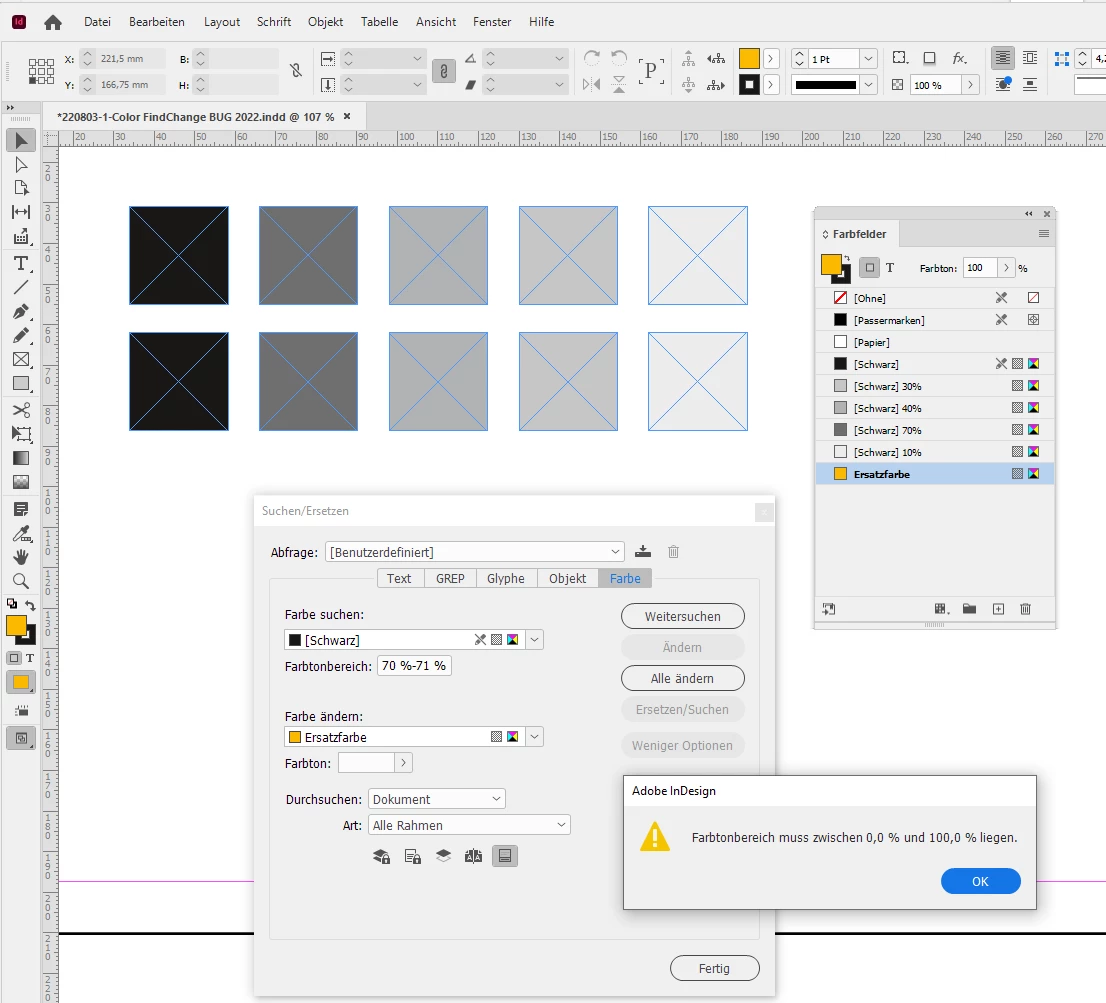This screenshot has width=1106, height=1003.
Task: Select the [Schwarz] 70% swatch
Action: pos(935,430)
